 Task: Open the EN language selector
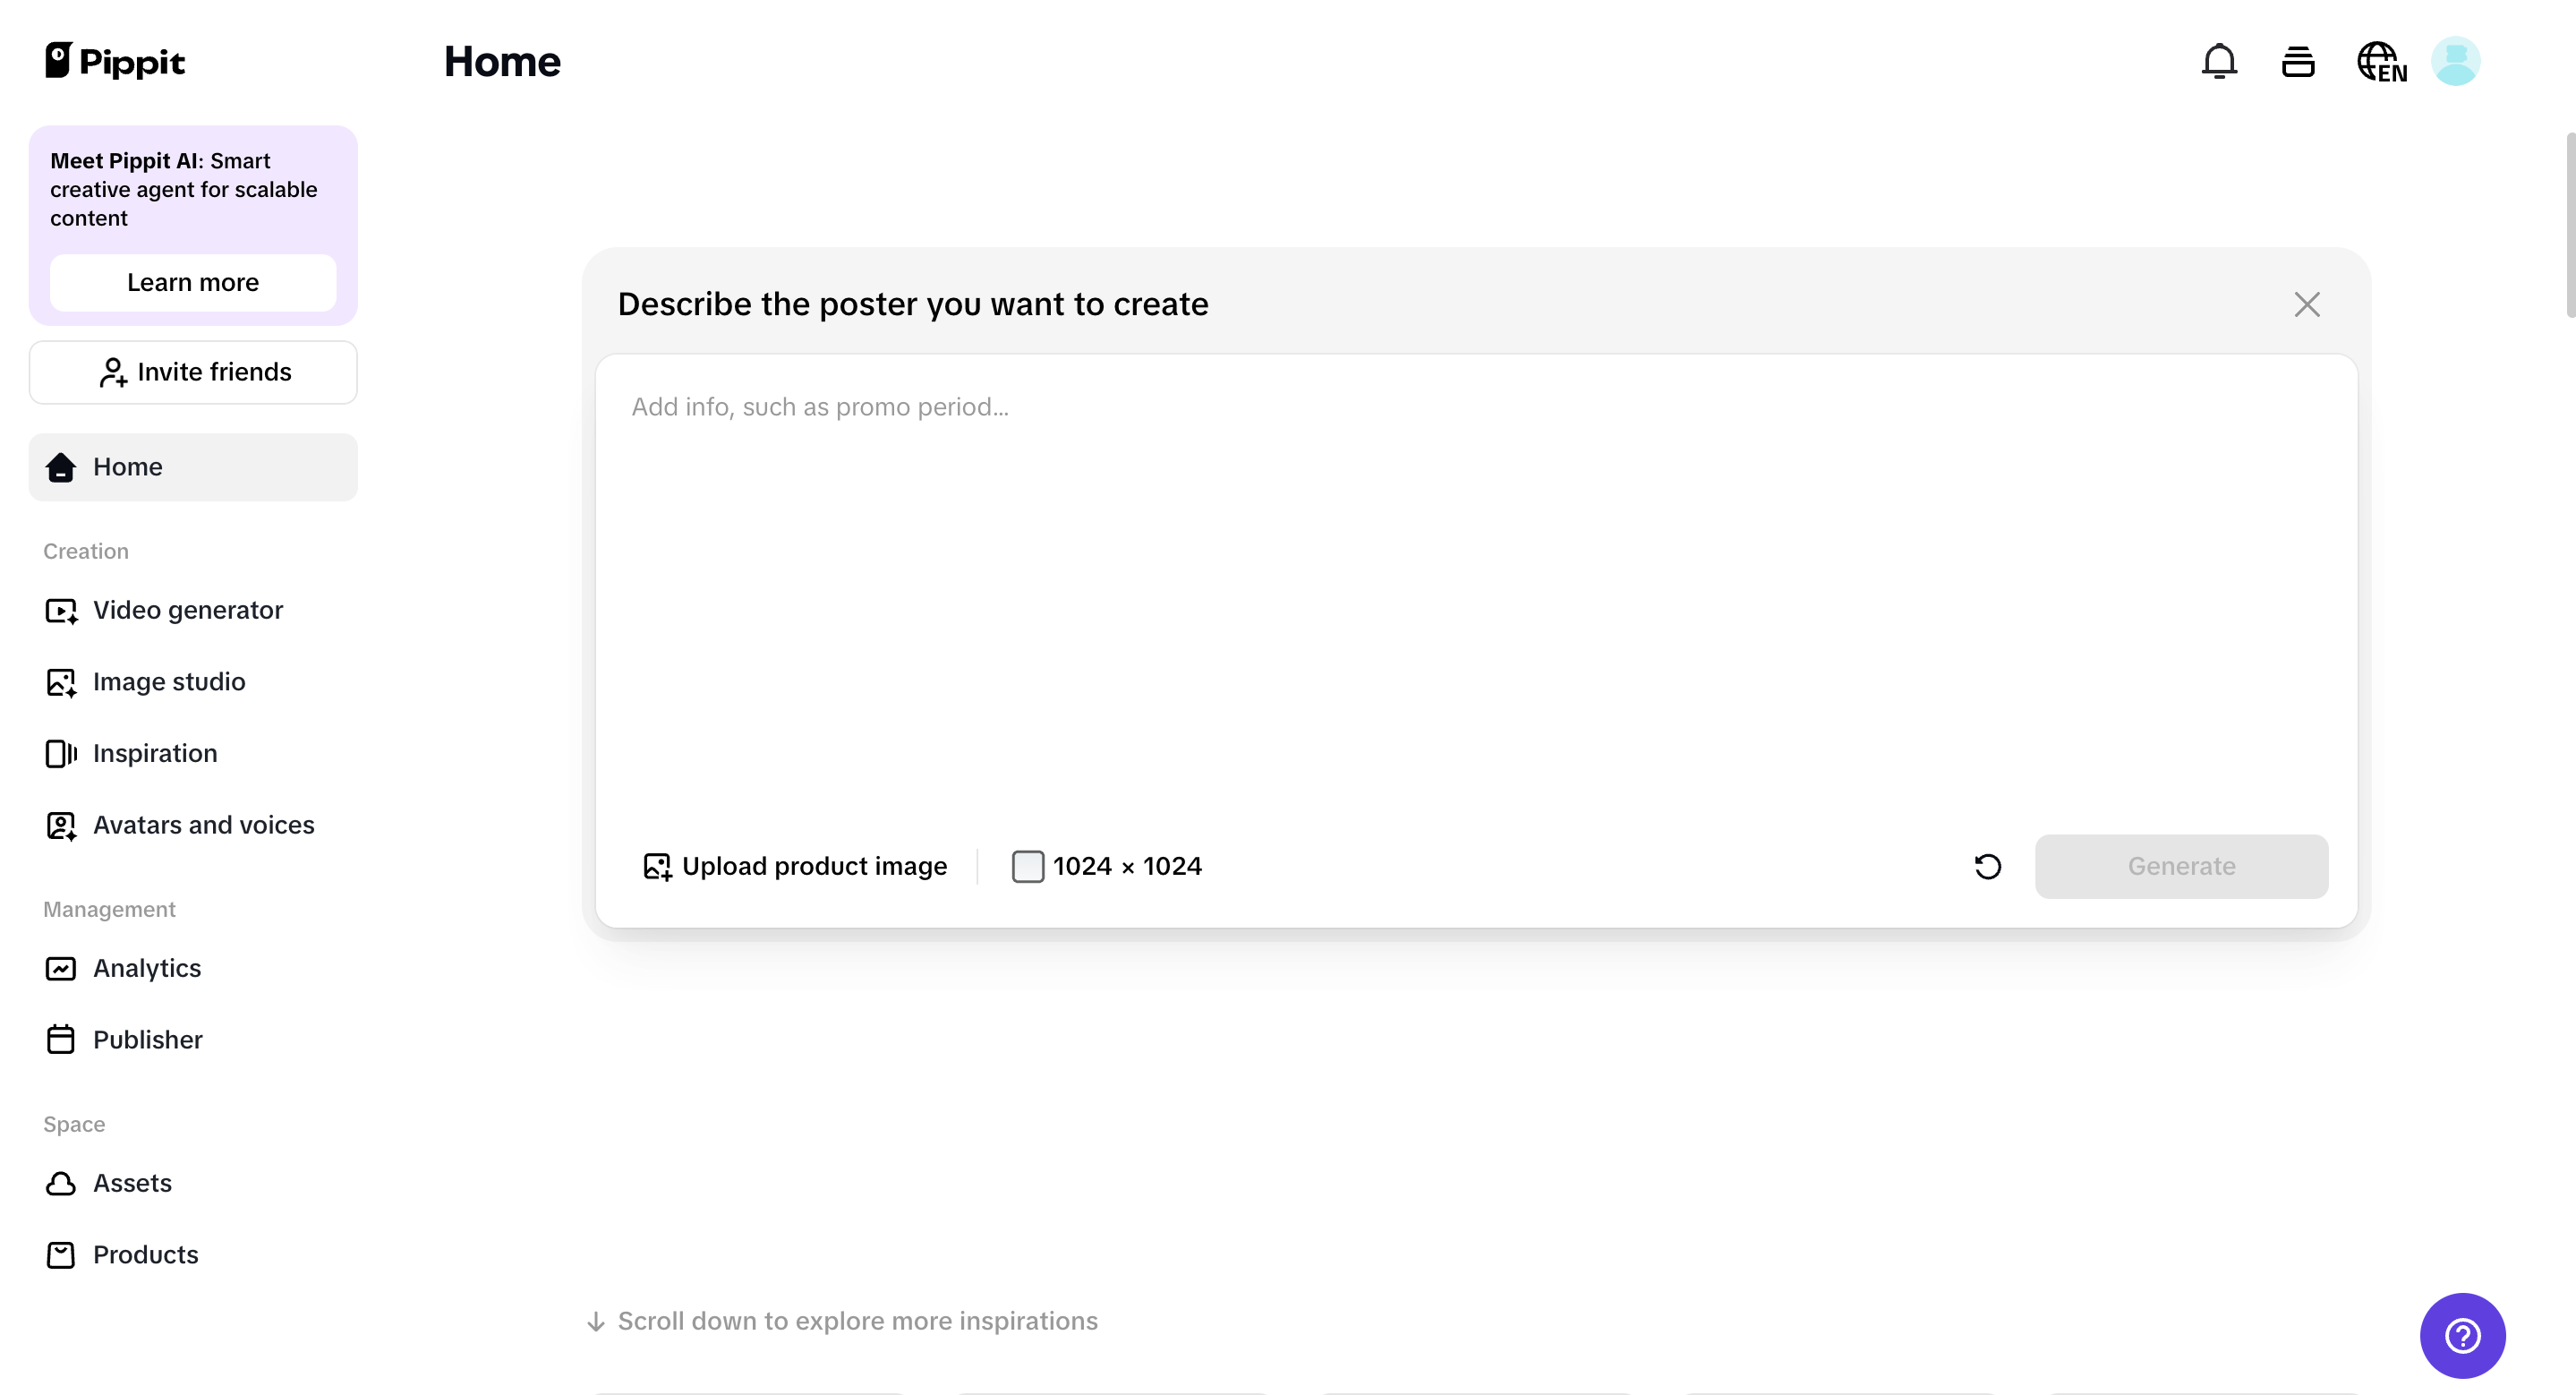click(2381, 61)
